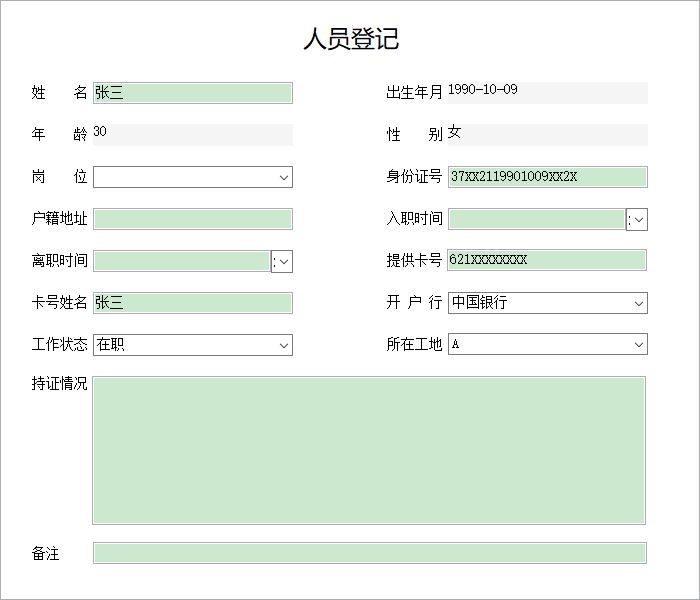The image size is (700, 600).
Task: Click the 人员登记 form title
Action: pyautogui.click(x=351, y=38)
